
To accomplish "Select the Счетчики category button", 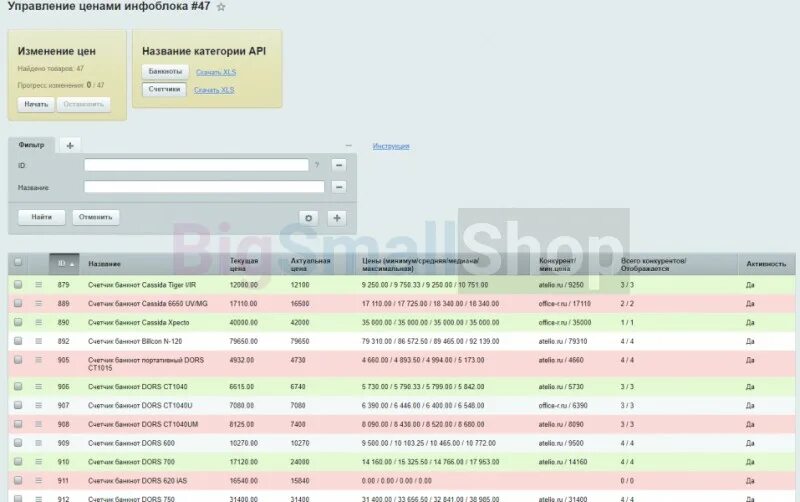I will pyautogui.click(x=164, y=89).
